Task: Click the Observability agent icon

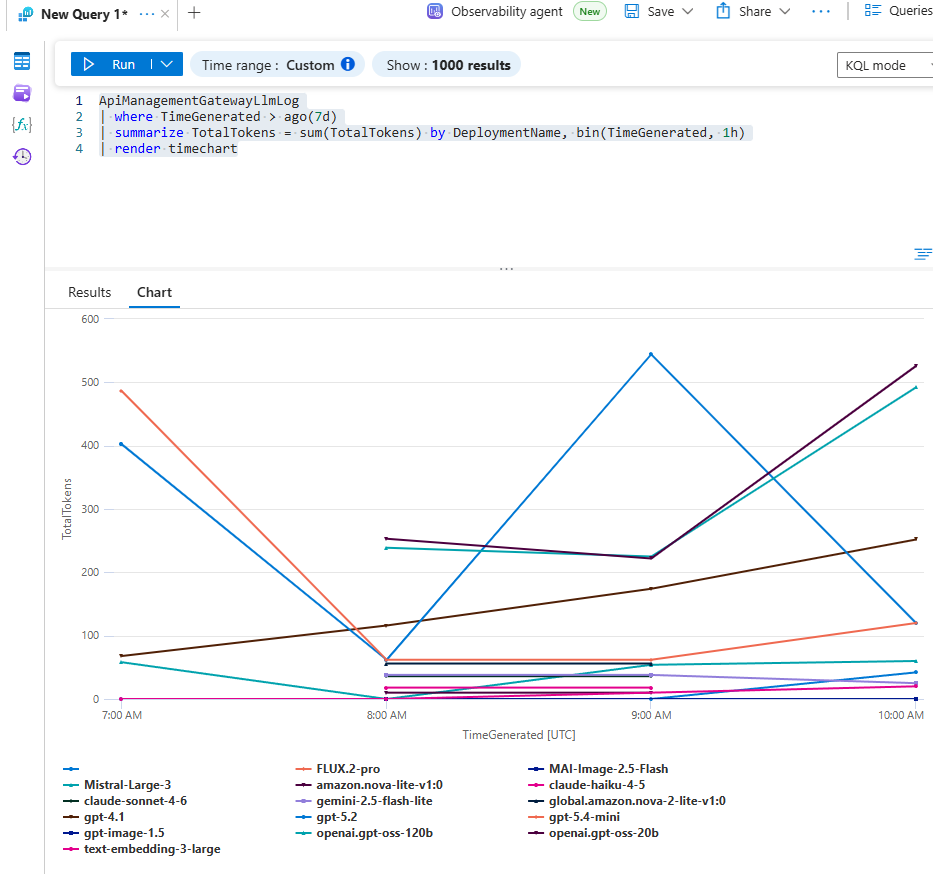Action: tap(435, 11)
